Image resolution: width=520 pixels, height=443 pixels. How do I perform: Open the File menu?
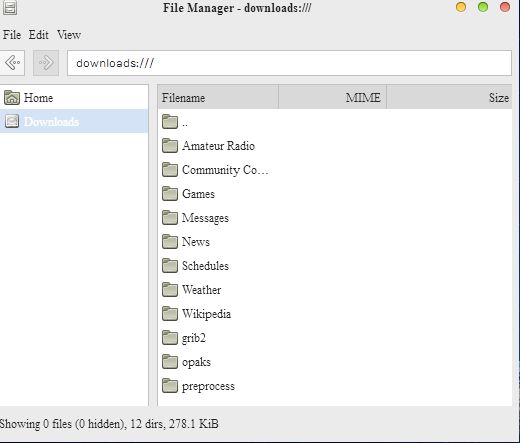click(x=12, y=35)
